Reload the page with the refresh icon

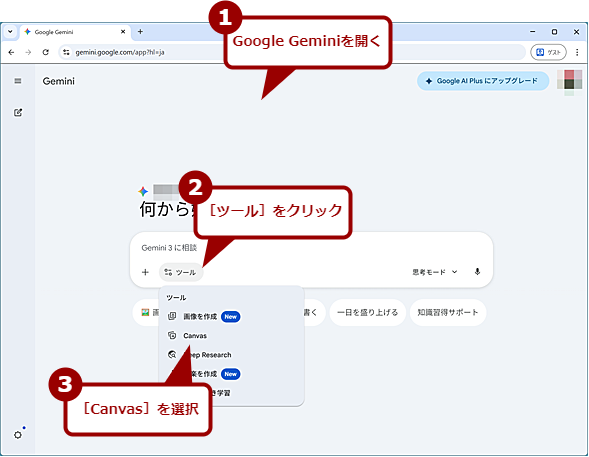[x=45, y=52]
